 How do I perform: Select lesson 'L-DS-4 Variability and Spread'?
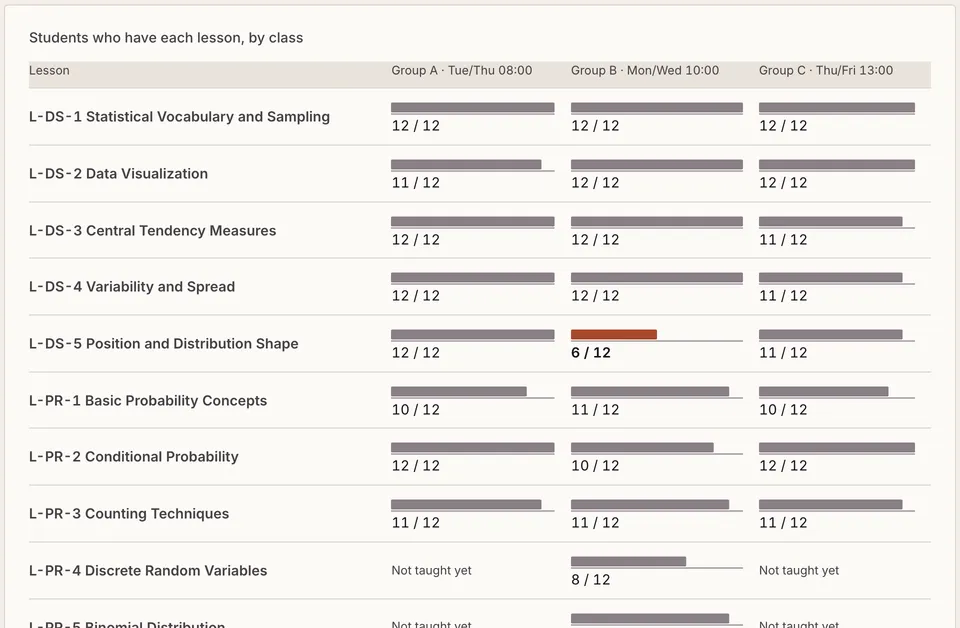point(132,287)
